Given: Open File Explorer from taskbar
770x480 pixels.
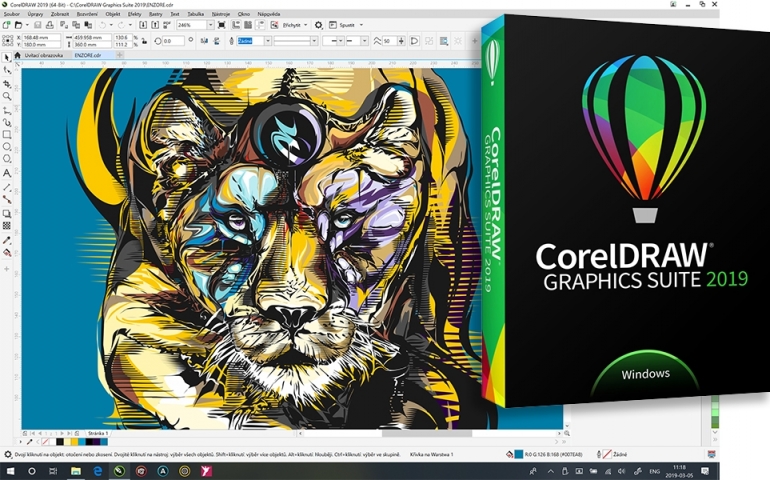Looking at the screenshot, I should (76, 471).
